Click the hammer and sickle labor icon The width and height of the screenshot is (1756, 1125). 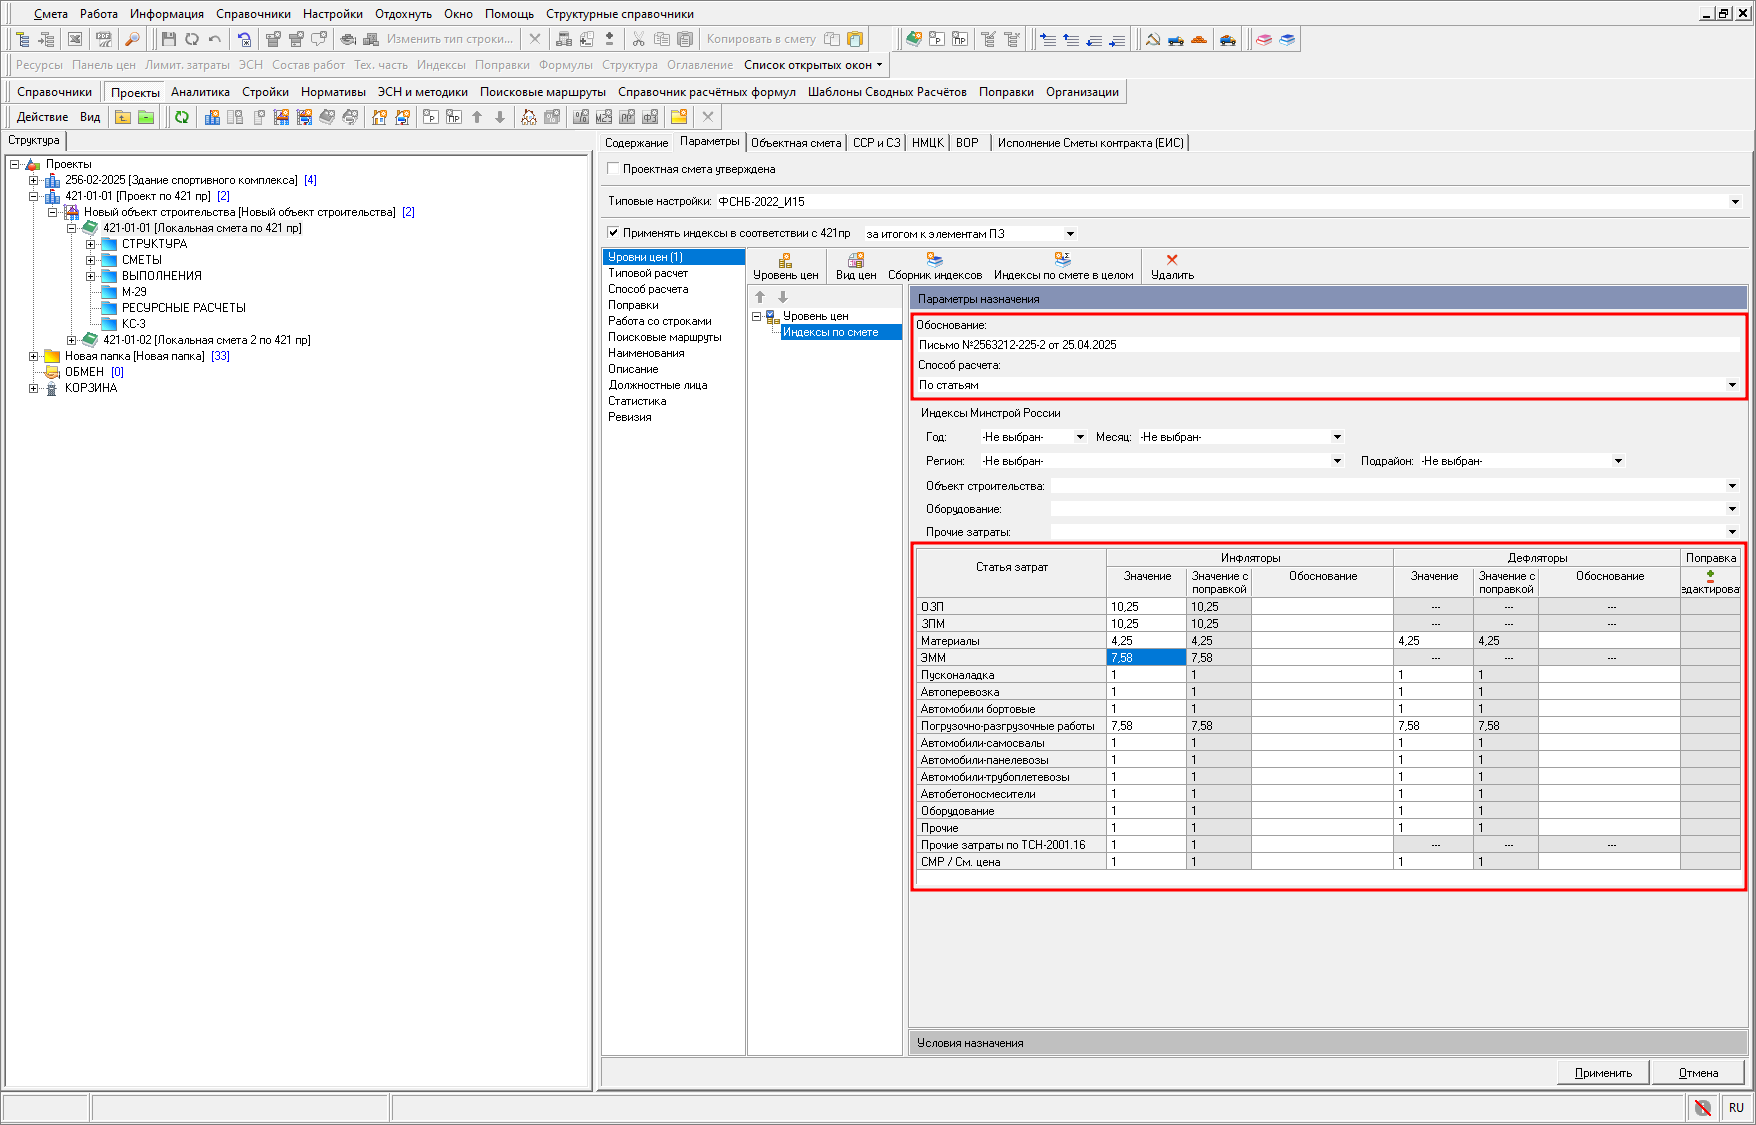coord(1153,39)
